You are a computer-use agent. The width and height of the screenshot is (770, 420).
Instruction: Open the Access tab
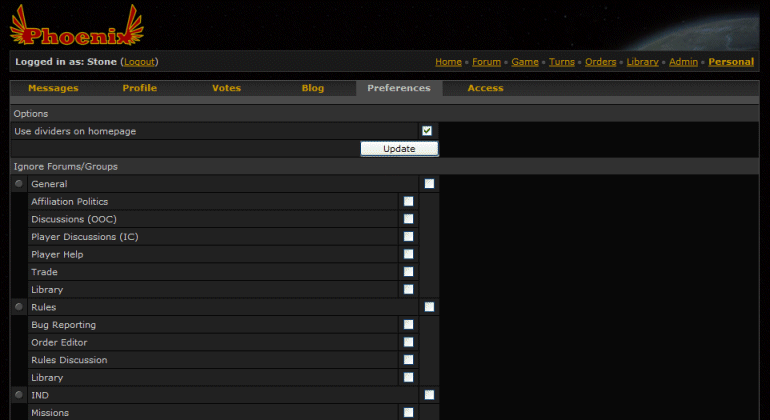pyautogui.click(x=485, y=88)
